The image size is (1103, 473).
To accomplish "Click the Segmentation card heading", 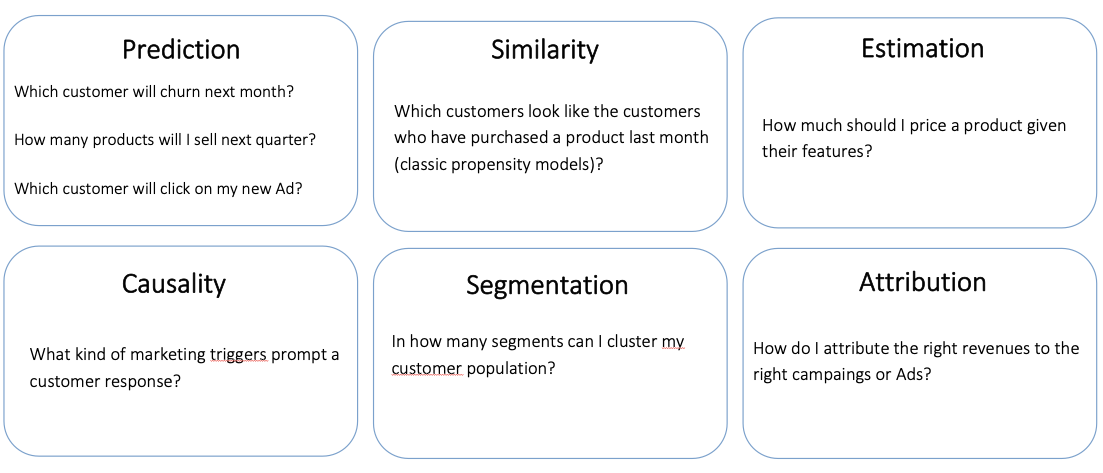I will pyautogui.click(x=547, y=285).
